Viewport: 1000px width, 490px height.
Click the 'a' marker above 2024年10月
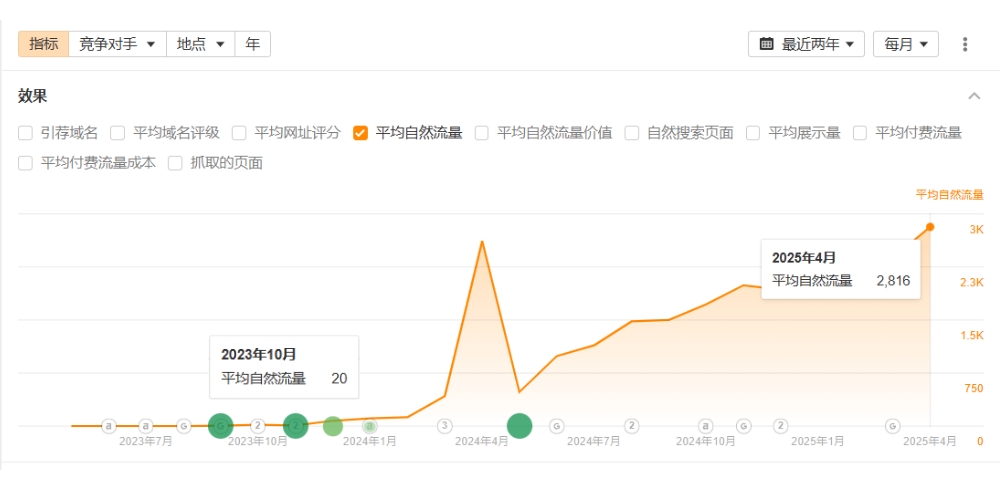pos(705,426)
